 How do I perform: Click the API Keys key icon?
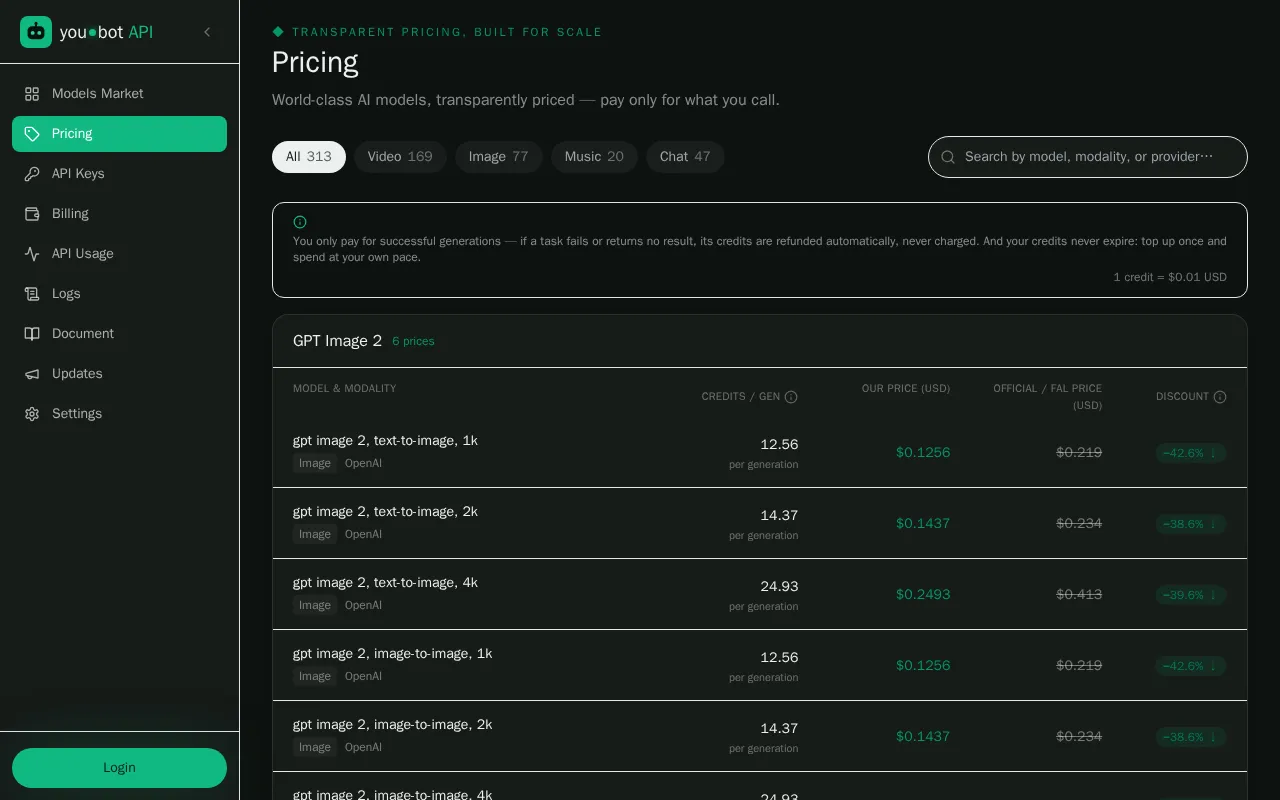(x=32, y=173)
